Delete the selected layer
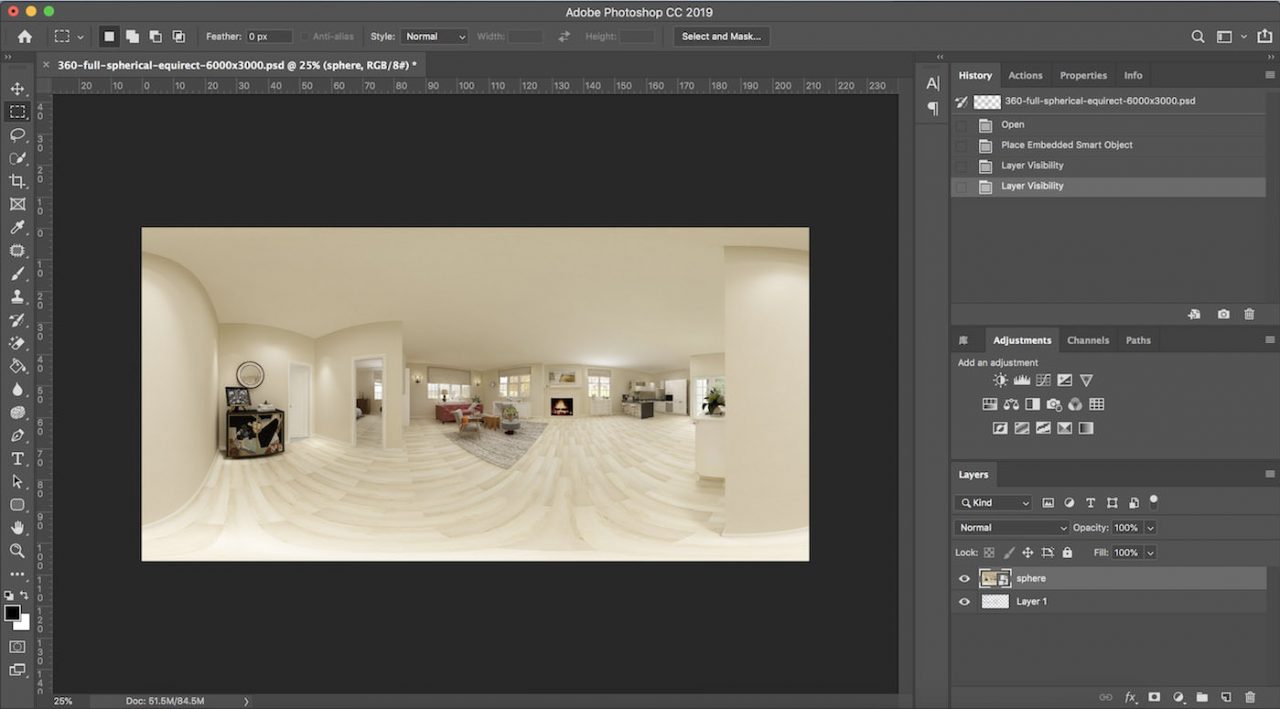The image size is (1280, 709). click(x=1249, y=697)
